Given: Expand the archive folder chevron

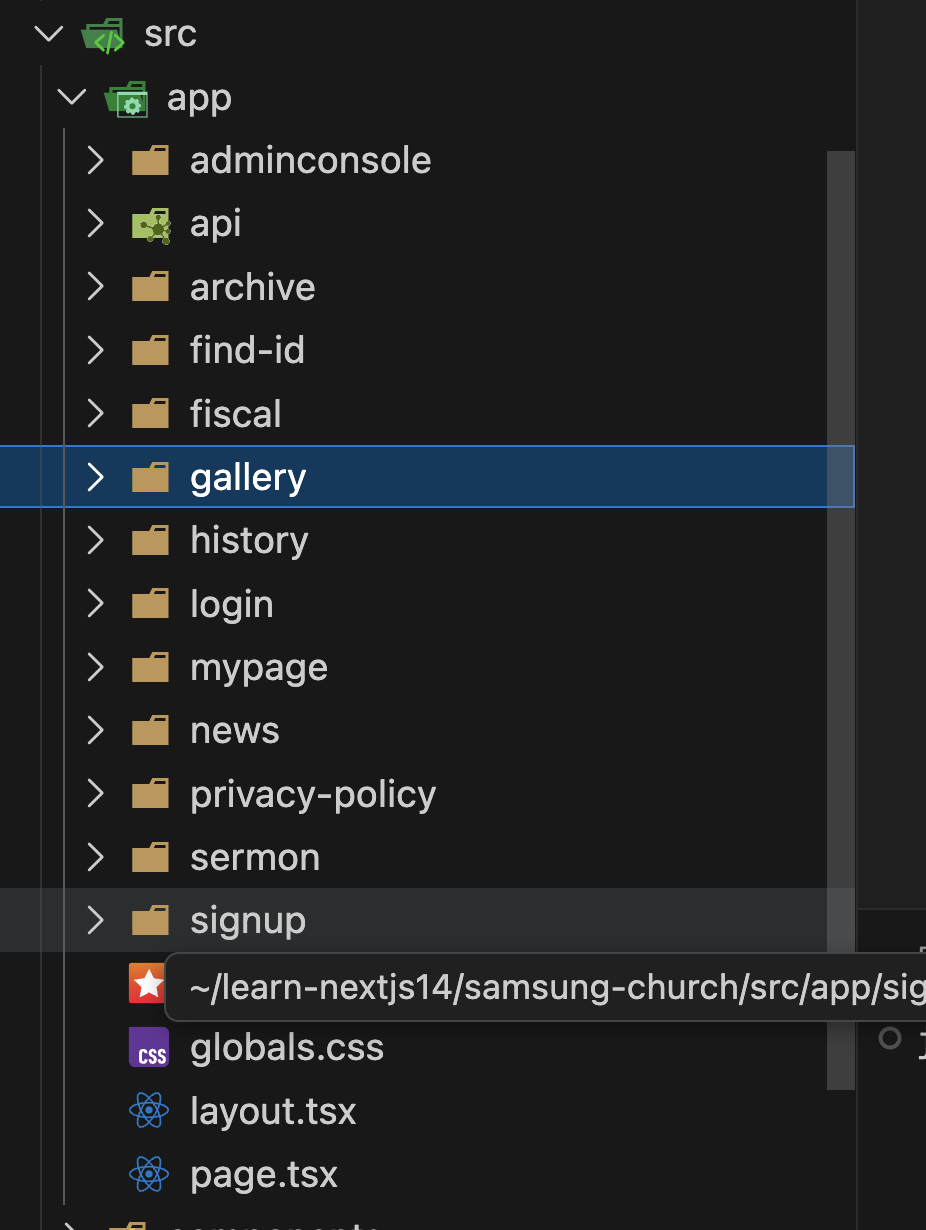Looking at the screenshot, I should coord(95,287).
